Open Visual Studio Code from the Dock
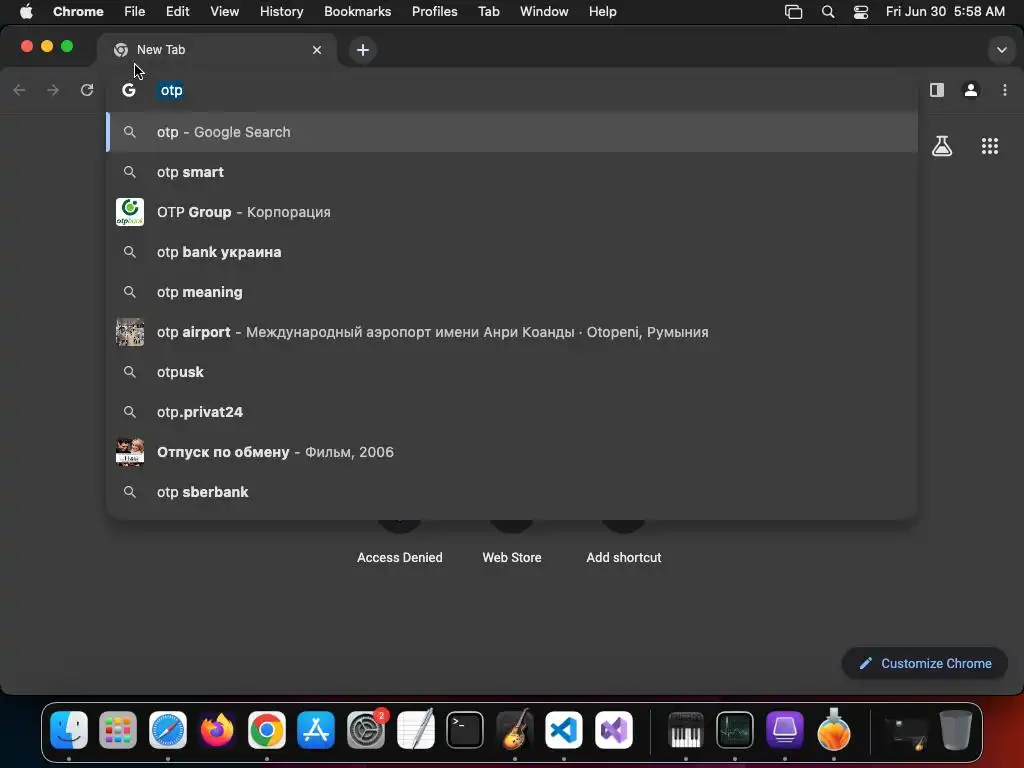1024x768 pixels. tap(564, 729)
